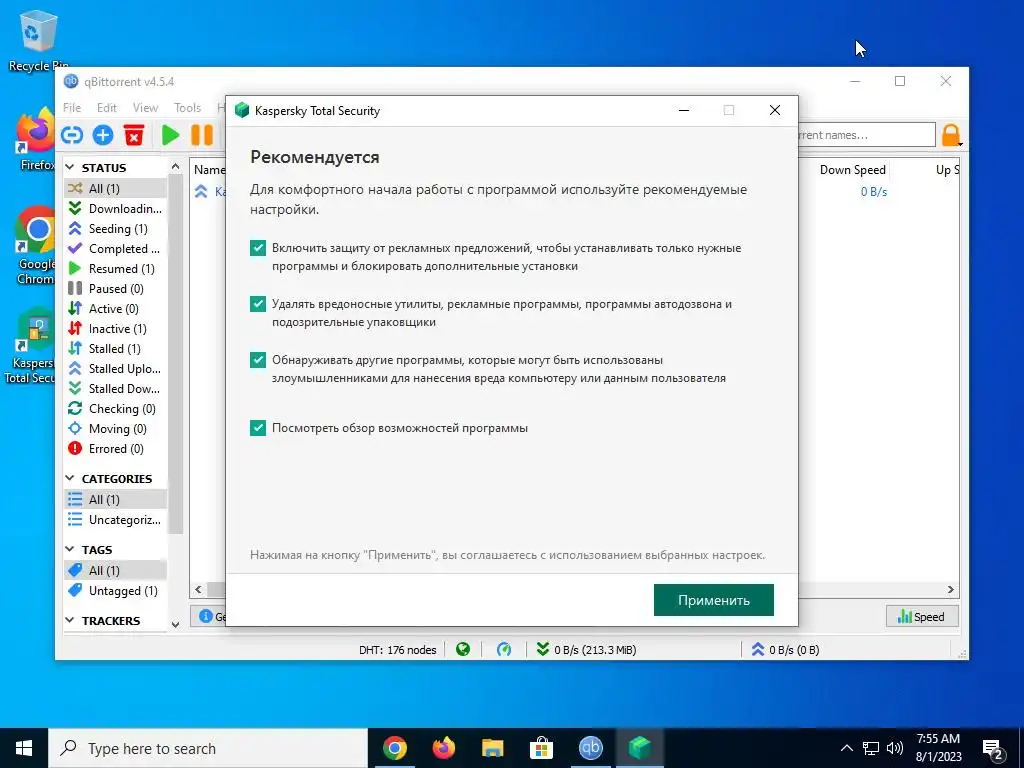The height and width of the screenshot is (768, 1024).
Task: Open File Explorer from the taskbar
Action: [x=492, y=748]
